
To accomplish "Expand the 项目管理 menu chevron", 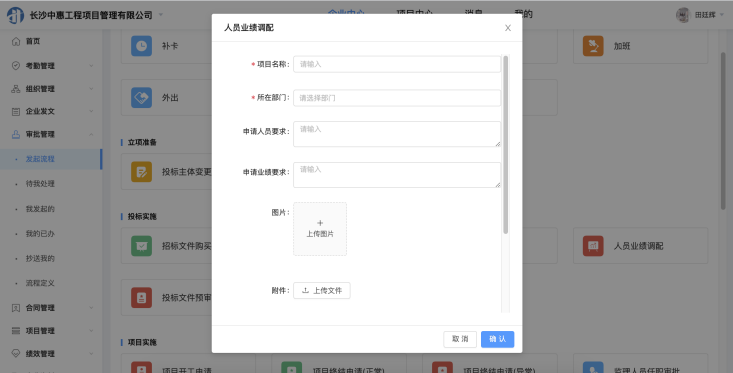I will [91, 330].
